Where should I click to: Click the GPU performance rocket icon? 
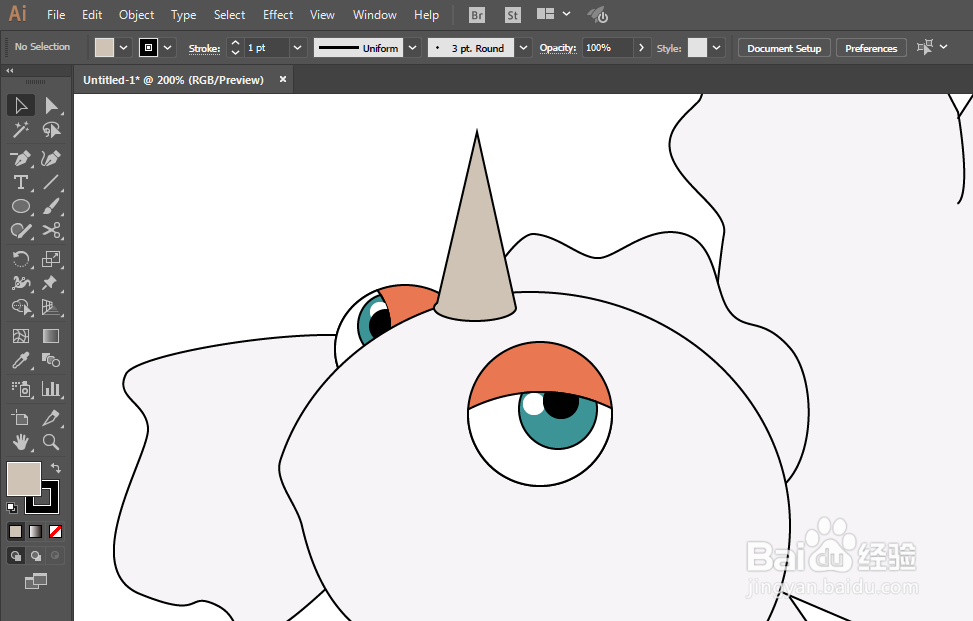[598, 15]
